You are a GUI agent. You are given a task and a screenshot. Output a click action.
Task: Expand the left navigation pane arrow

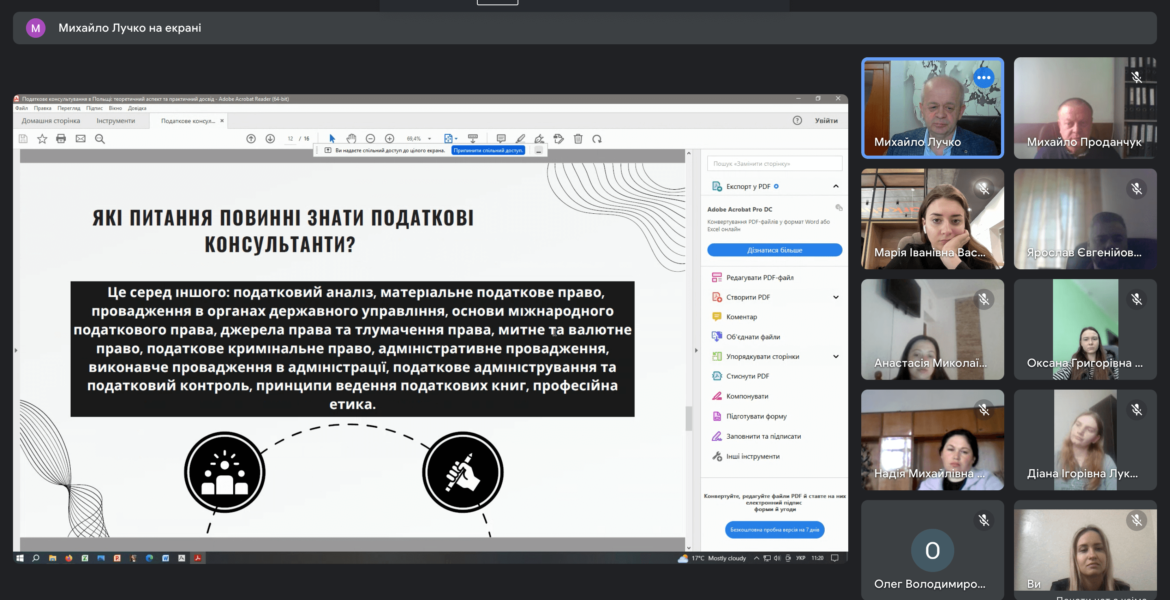(x=16, y=350)
